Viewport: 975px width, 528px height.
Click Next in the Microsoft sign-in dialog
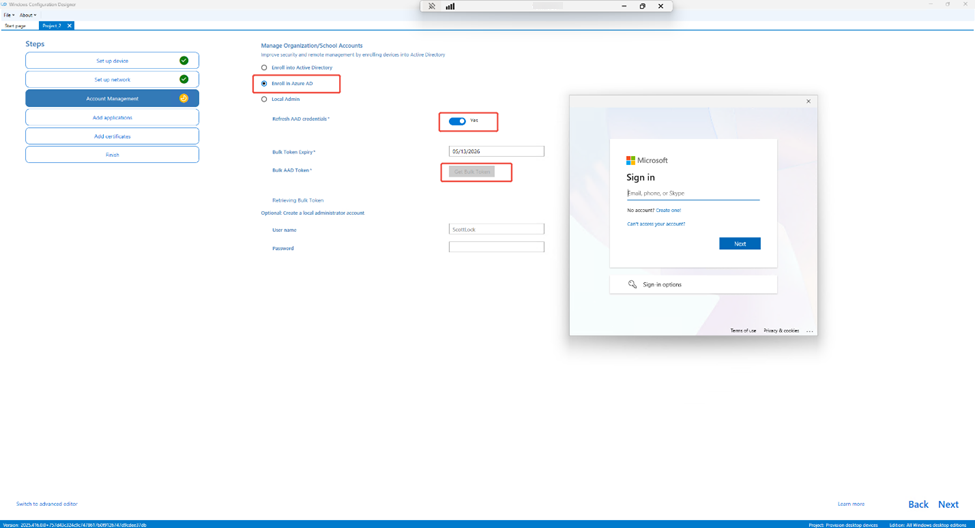739,244
